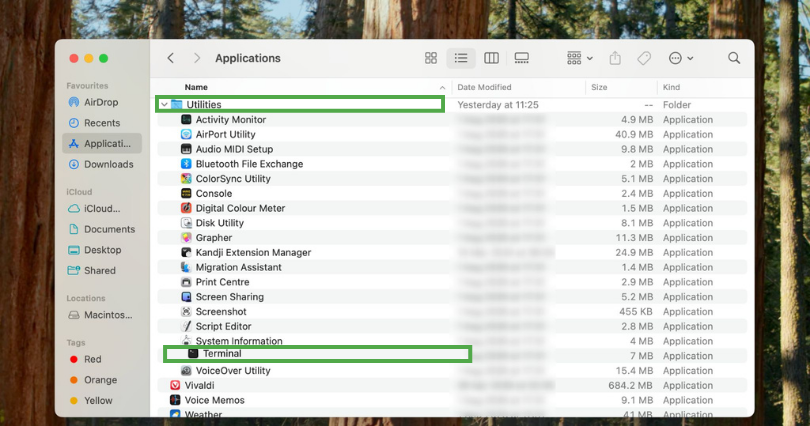Image resolution: width=810 pixels, height=426 pixels.
Task: Select the Grapher app icon
Action: tap(186, 238)
